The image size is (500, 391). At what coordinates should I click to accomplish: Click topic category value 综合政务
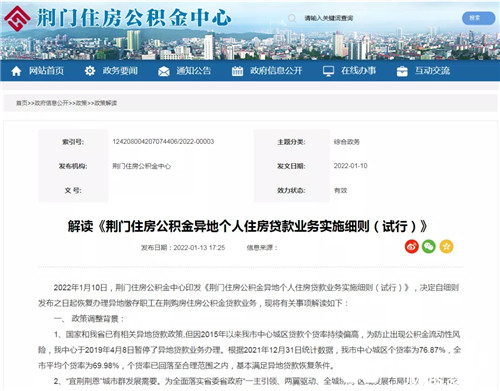[347, 142]
